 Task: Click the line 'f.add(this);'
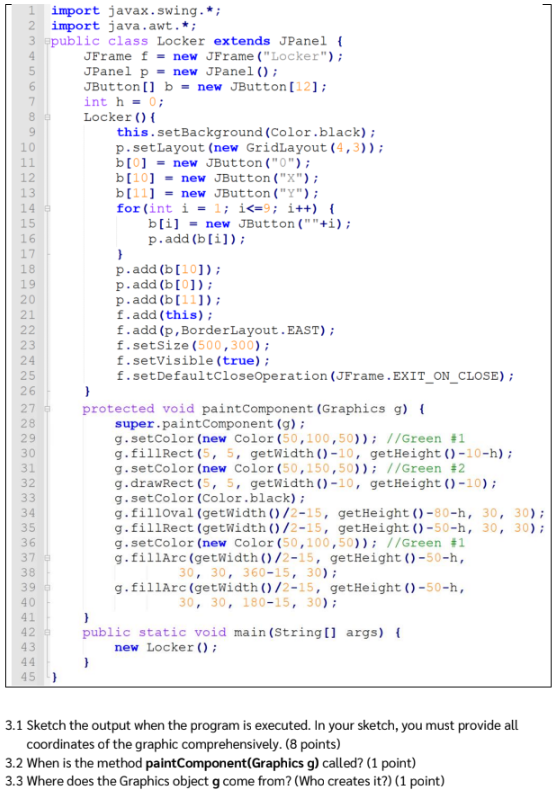click(x=164, y=315)
